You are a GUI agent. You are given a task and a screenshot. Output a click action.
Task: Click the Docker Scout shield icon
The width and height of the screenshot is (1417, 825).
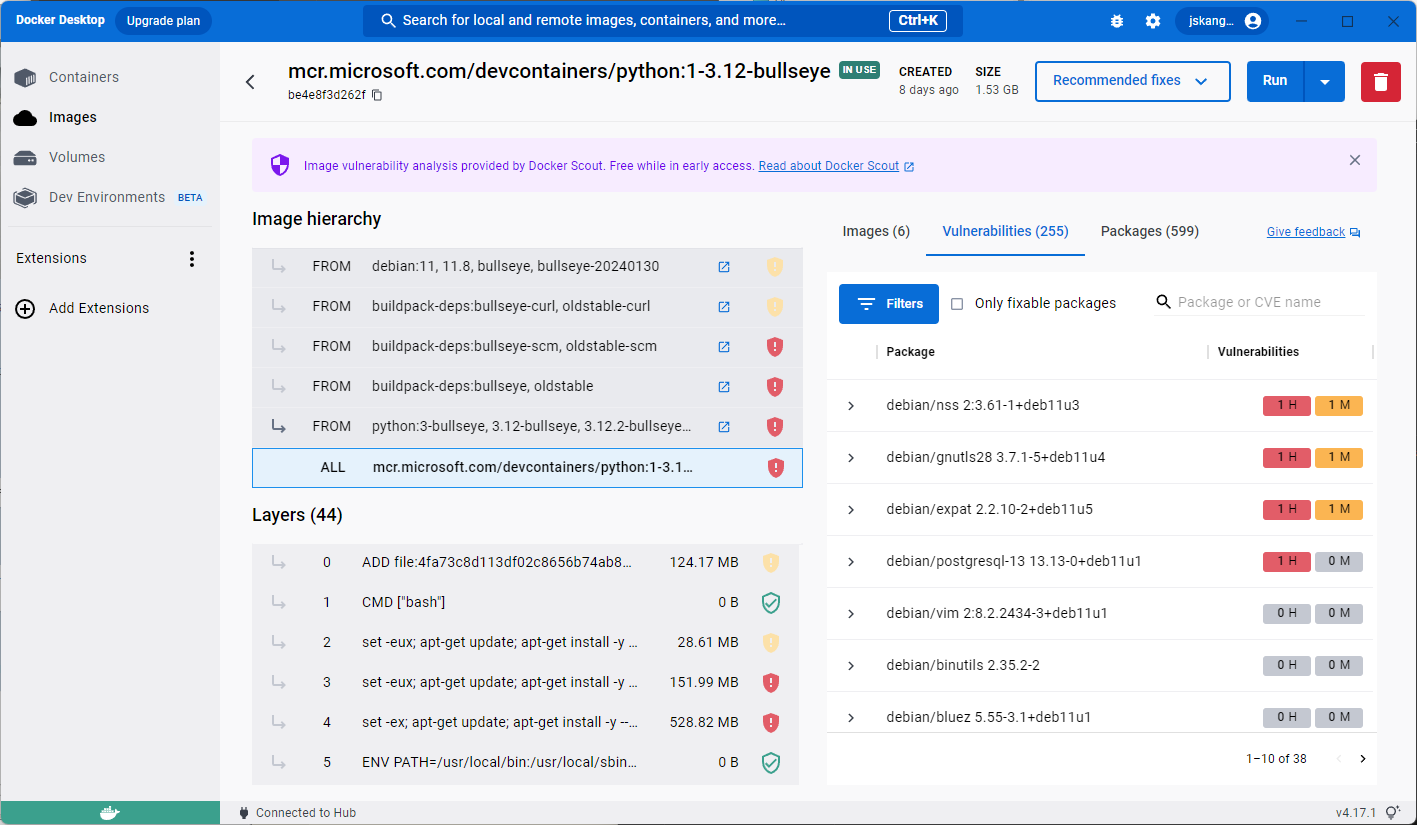[x=280, y=165]
